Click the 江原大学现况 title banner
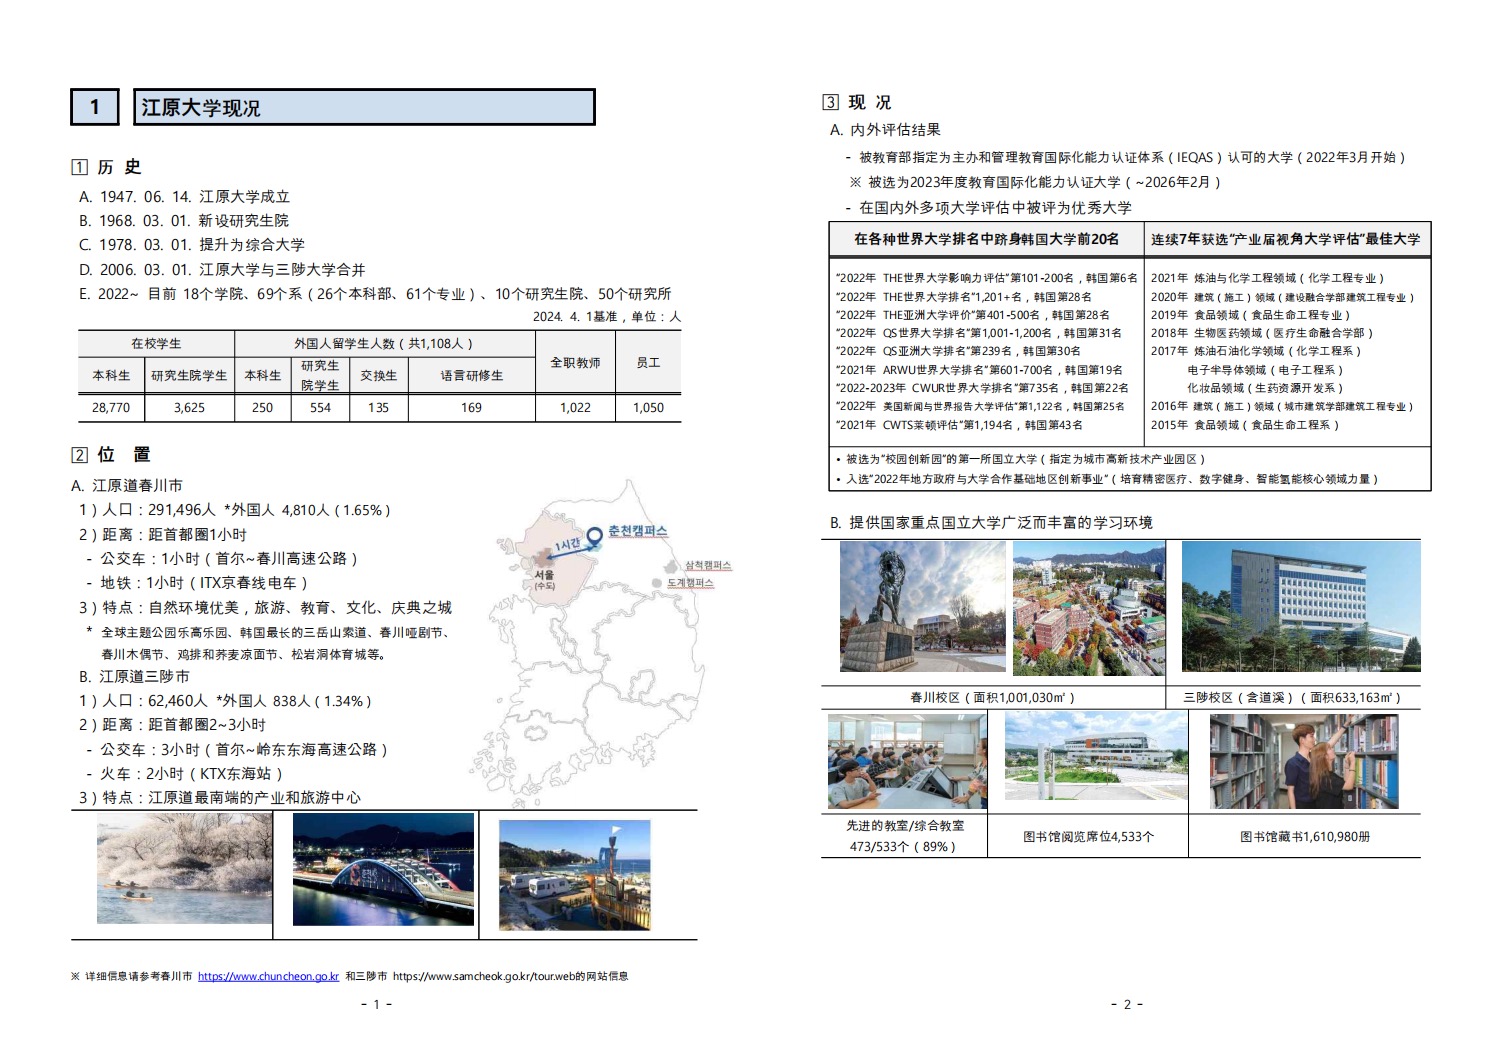 [364, 107]
